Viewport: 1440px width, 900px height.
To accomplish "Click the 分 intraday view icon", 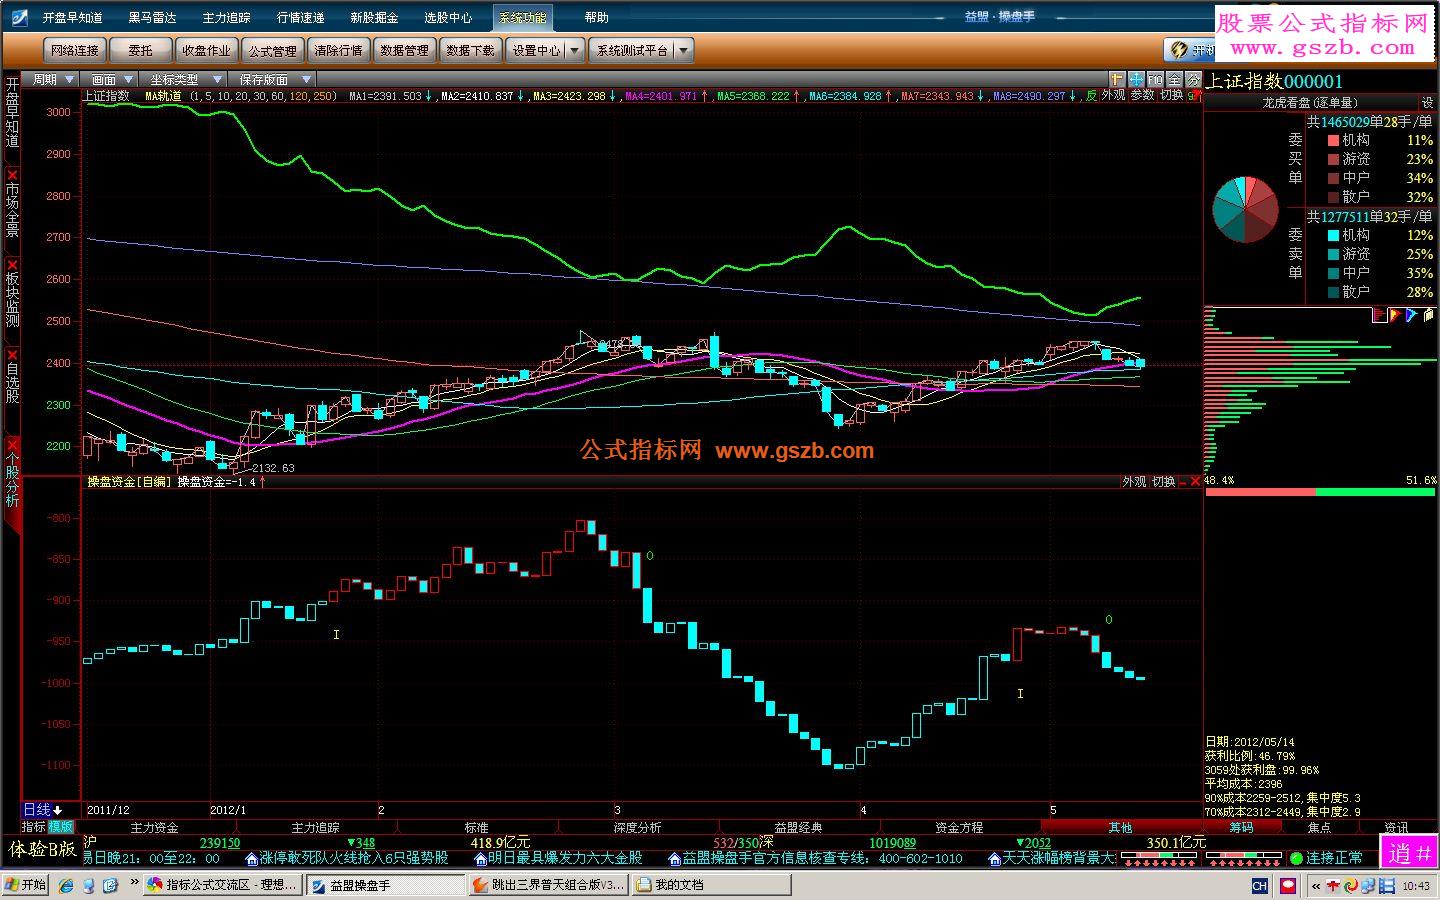I will coord(1194,79).
